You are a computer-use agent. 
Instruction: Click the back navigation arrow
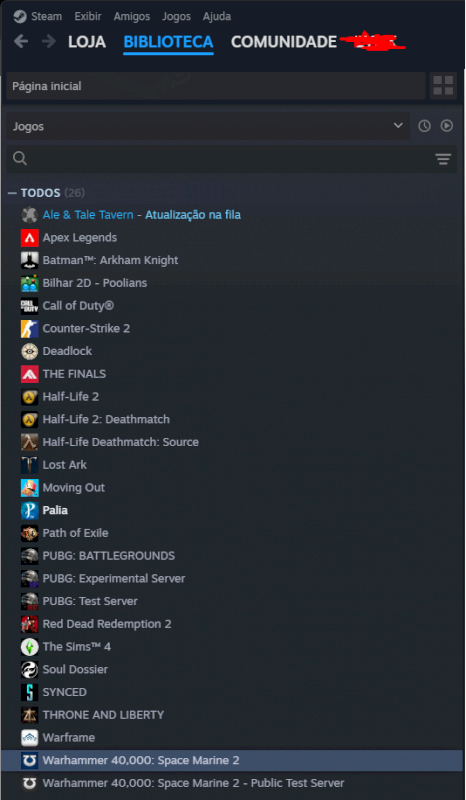[x=21, y=41]
